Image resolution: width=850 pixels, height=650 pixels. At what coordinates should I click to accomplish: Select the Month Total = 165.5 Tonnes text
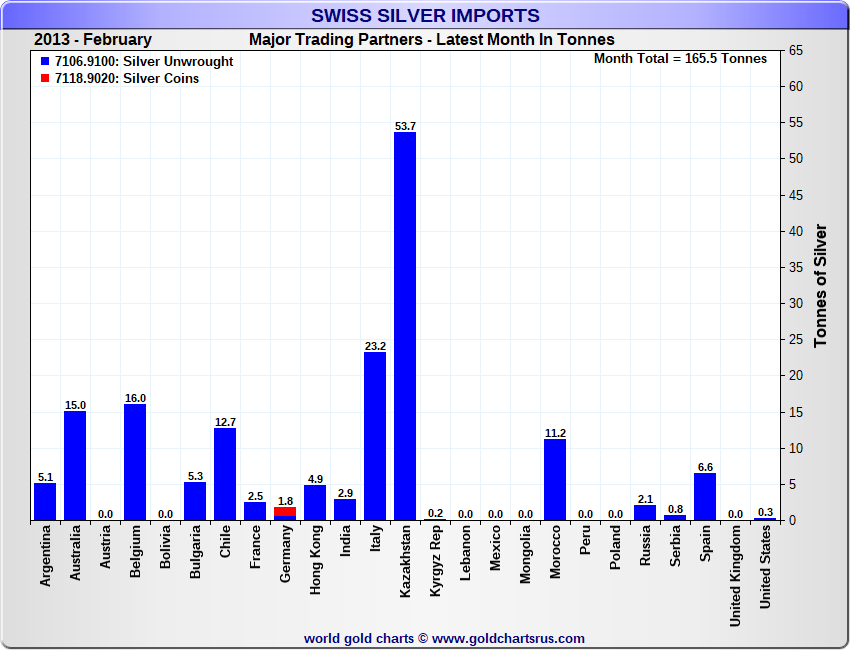680,59
